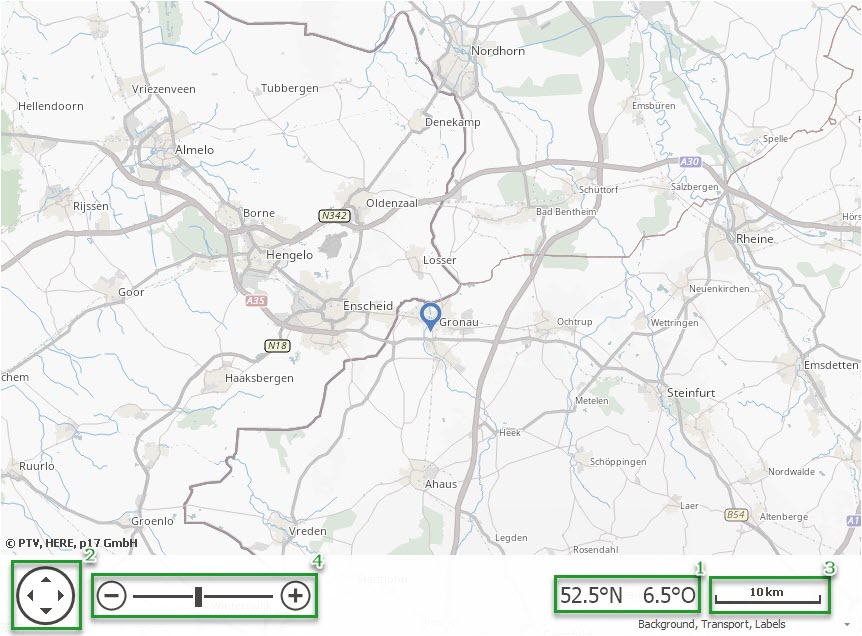Image resolution: width=862 pixels, height=636 pixels.
Task: Click the 10 km scale bar
Action: point(769,595)
